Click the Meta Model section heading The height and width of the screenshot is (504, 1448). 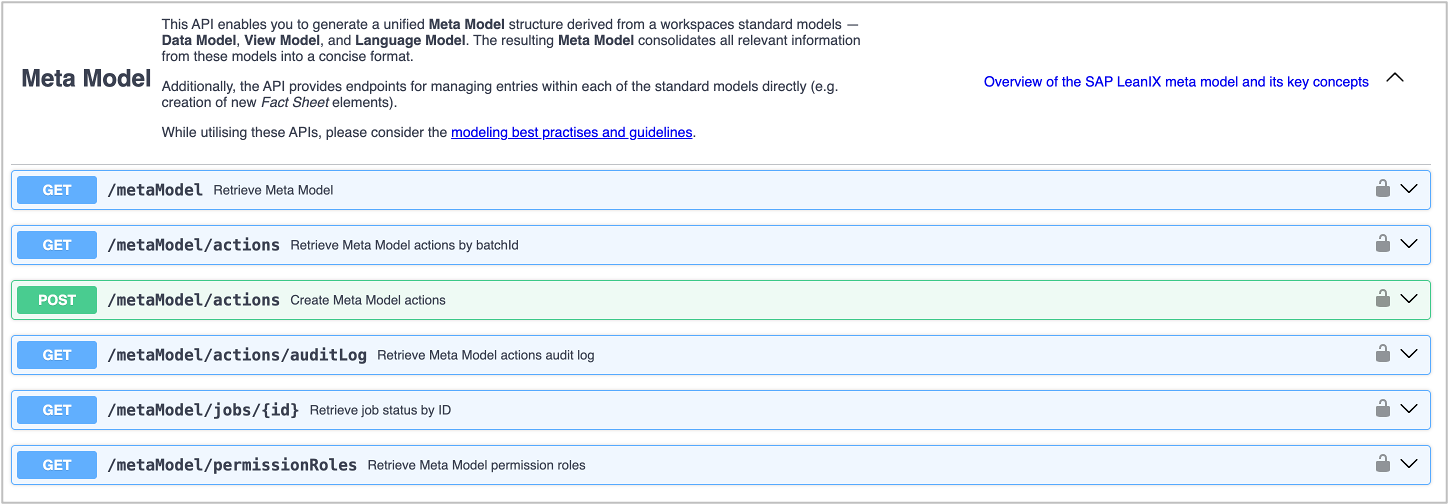[x=86, y=79]
